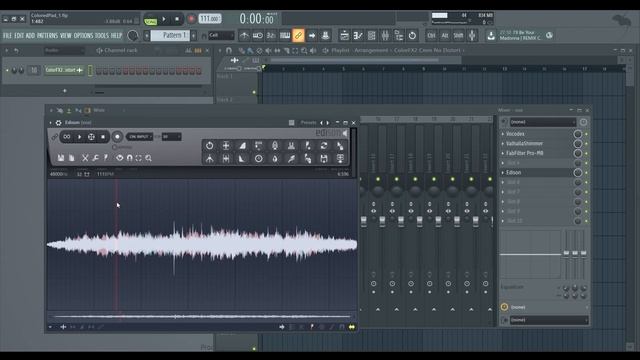Screen dimensions: 640x360
Task: Expand the FabFilter Pro-MB slot arrow
Action: (503, 153)
